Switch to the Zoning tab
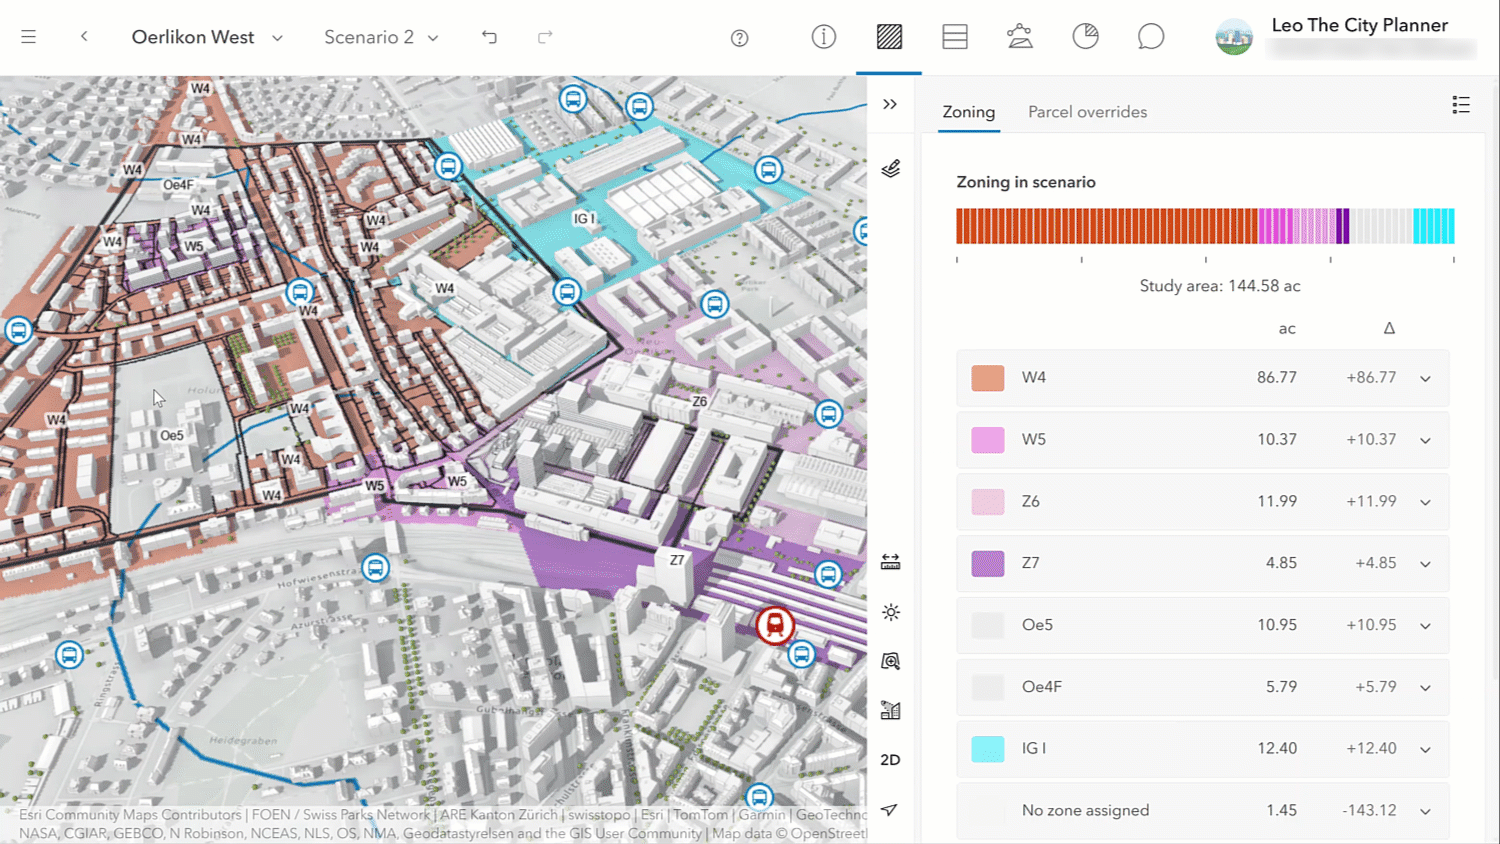The height and width of the screenshot is (844, 1500). 967,111
